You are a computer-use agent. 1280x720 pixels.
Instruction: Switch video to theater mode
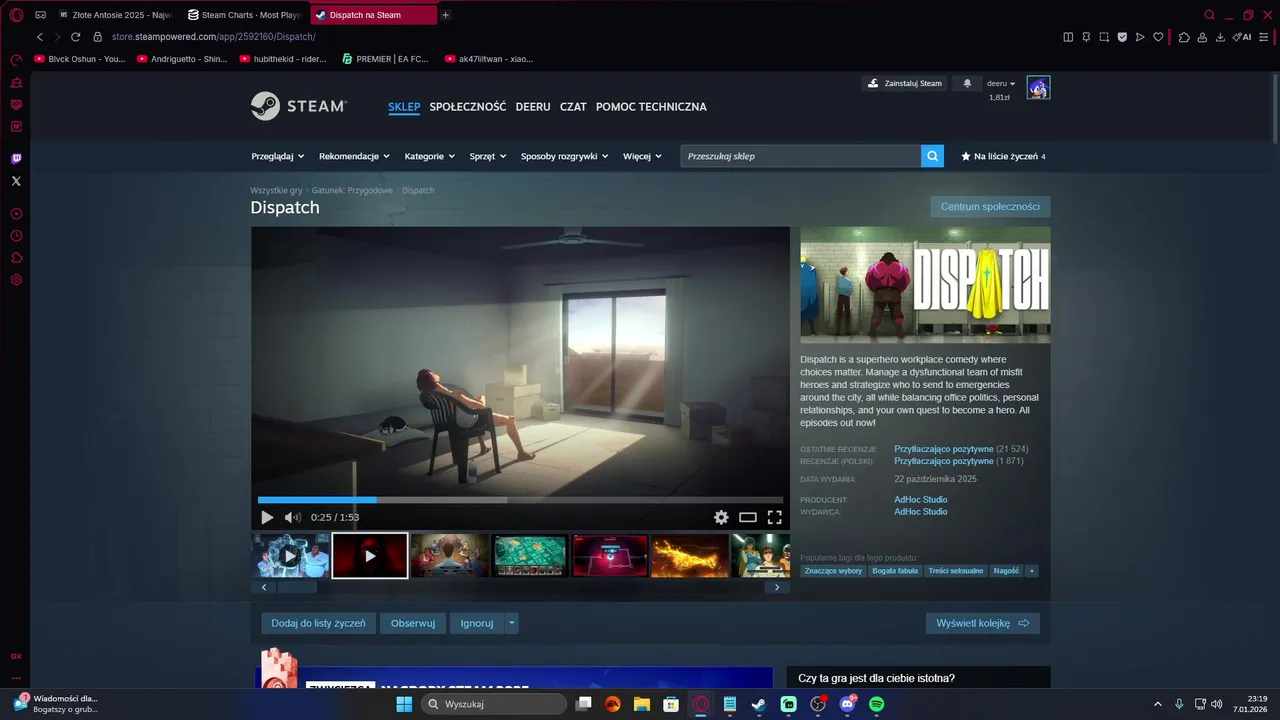click(748, 517)
